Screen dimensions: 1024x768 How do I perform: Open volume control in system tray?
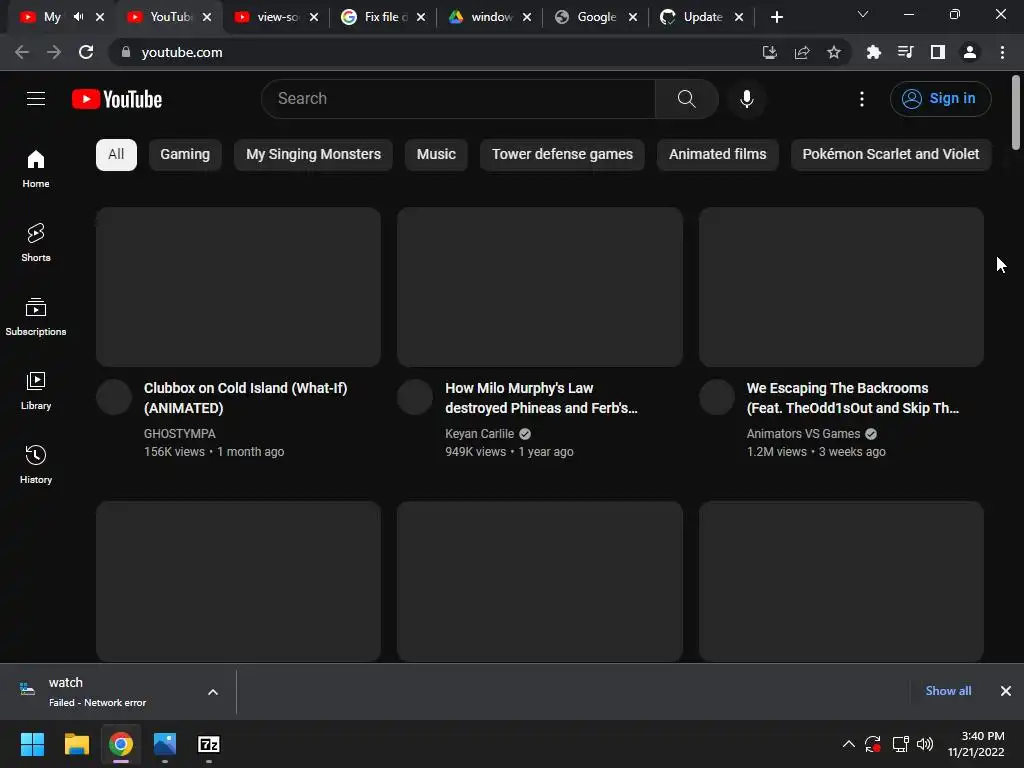pos(925,744)
